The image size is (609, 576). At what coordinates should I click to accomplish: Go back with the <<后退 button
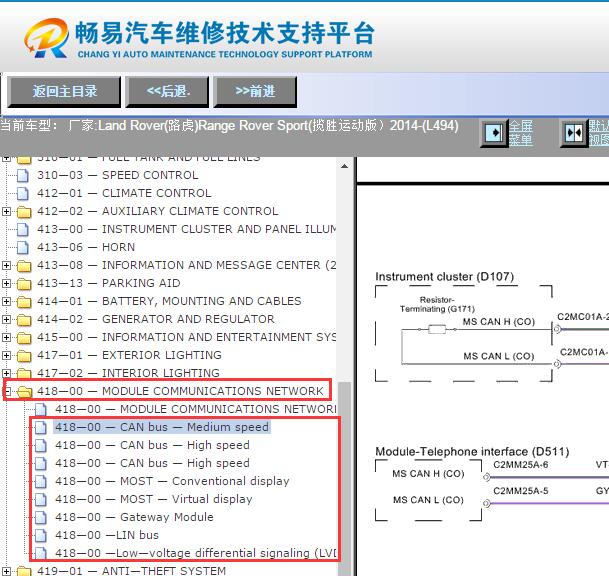tap(167, 92)
